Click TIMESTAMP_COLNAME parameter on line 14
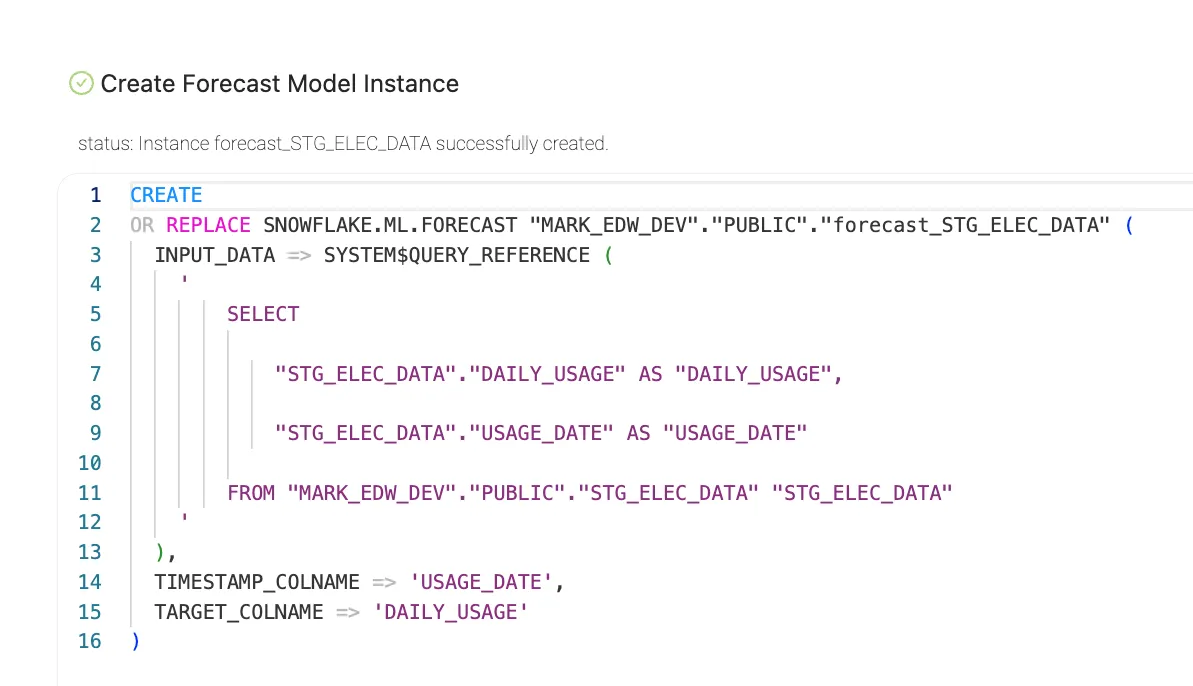The width and height of the screenshot is (1193, 686). pyautogui.click(x=257, y=583)
